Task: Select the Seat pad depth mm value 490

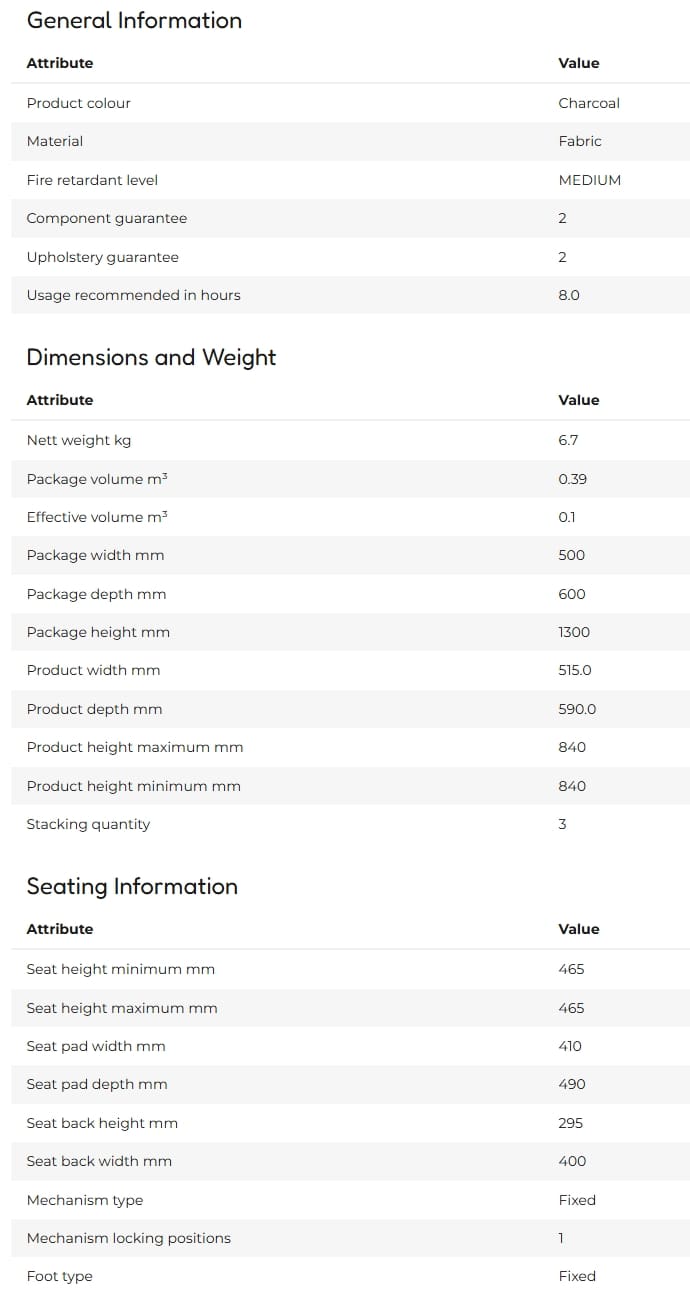Action: pos(572,1084)
